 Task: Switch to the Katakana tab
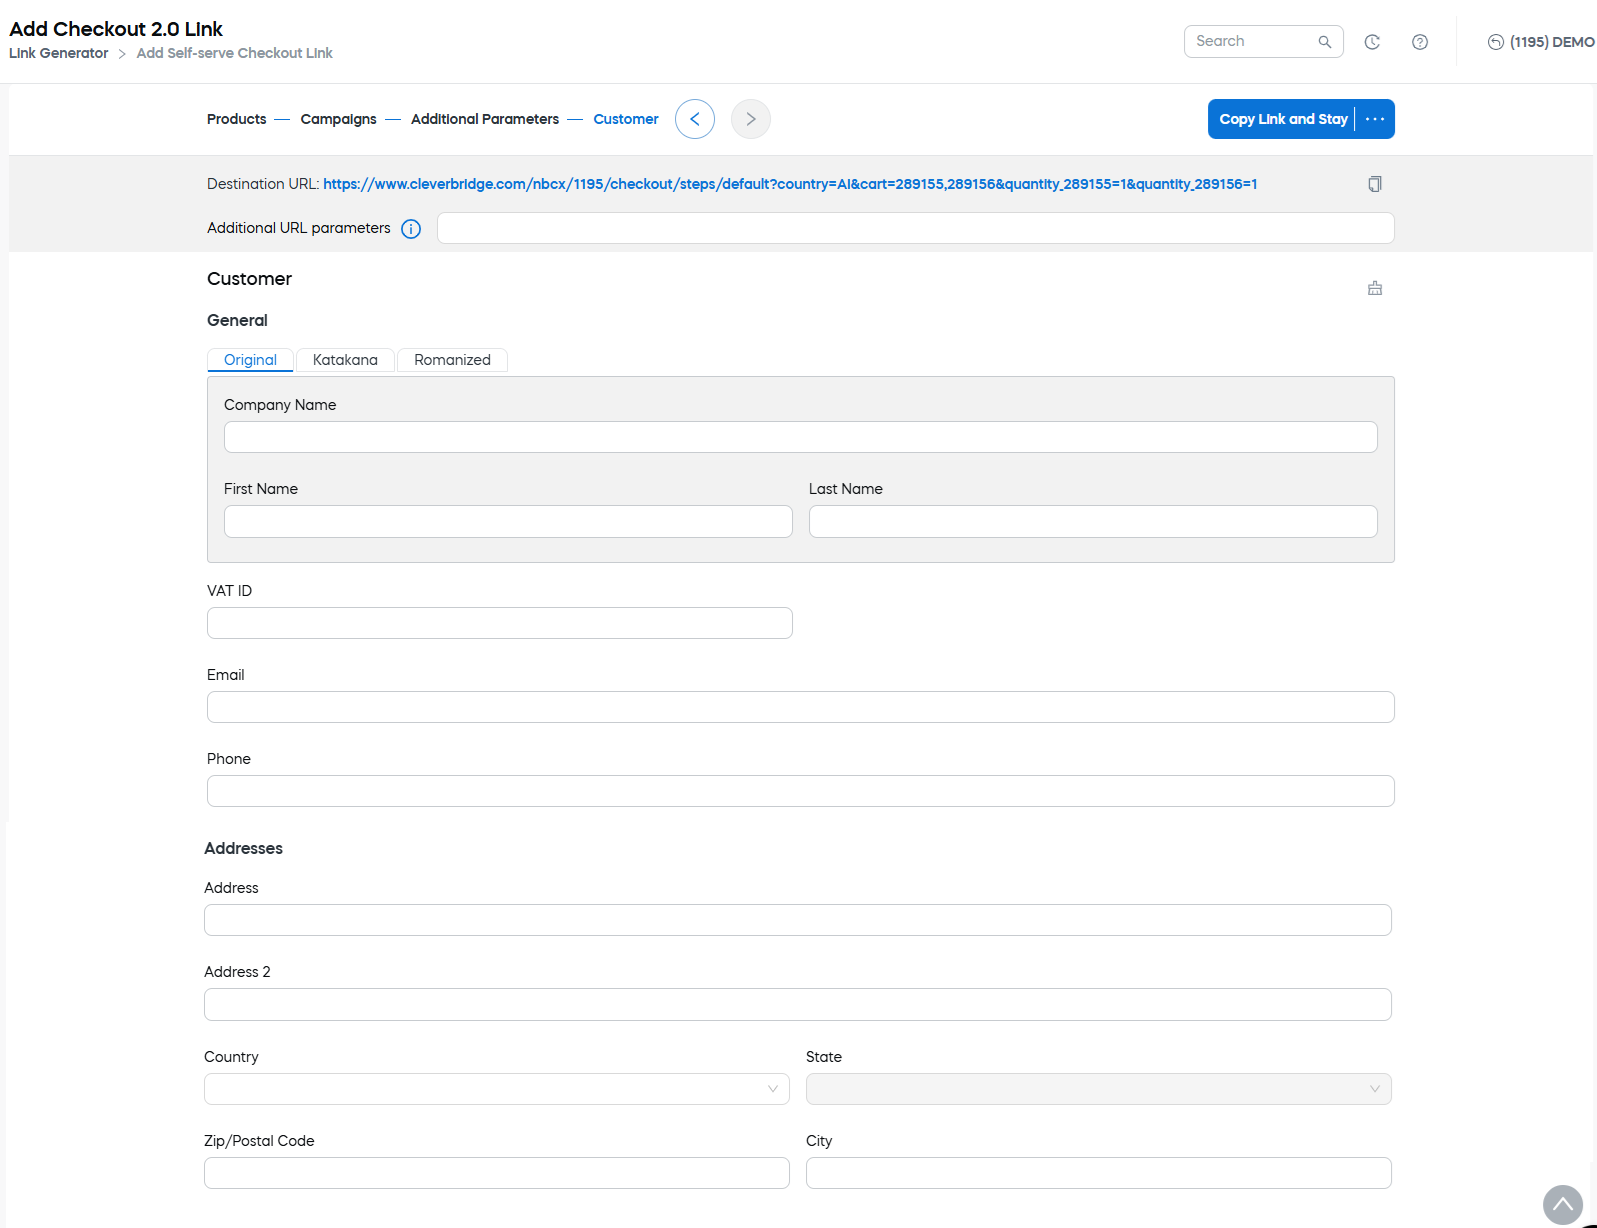pos(345,360)
